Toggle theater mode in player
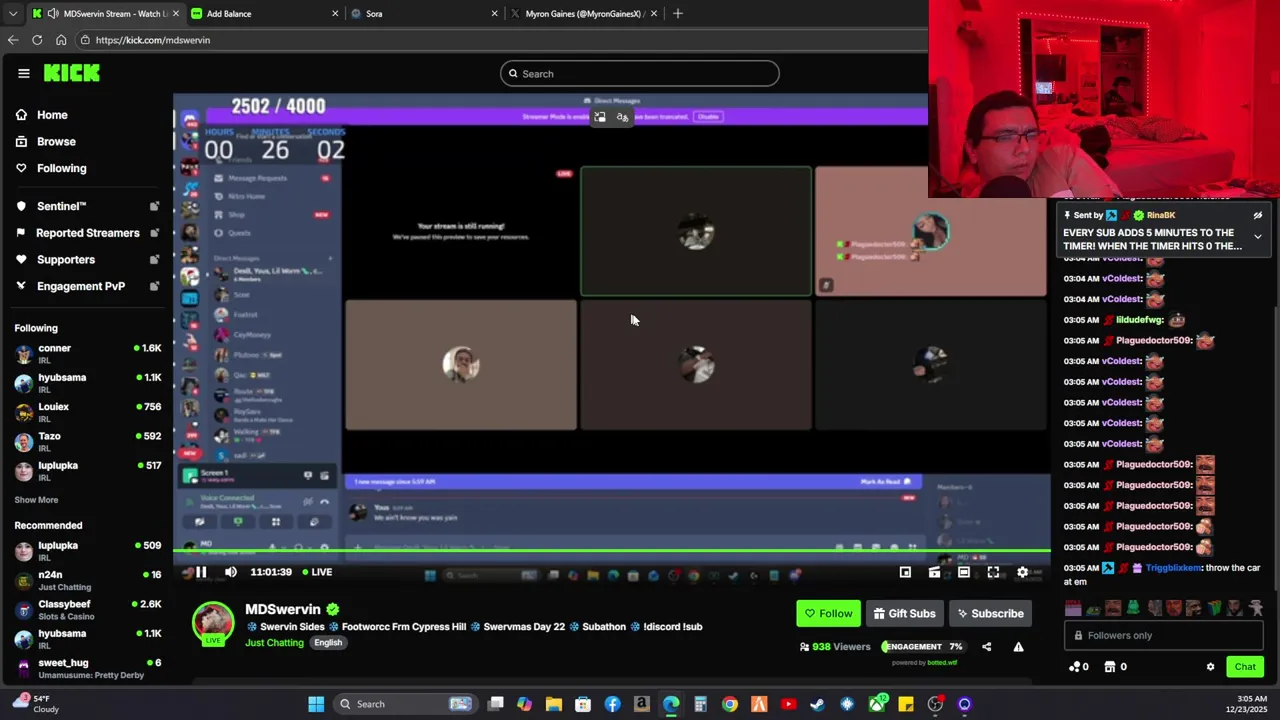 coord(964,572)
